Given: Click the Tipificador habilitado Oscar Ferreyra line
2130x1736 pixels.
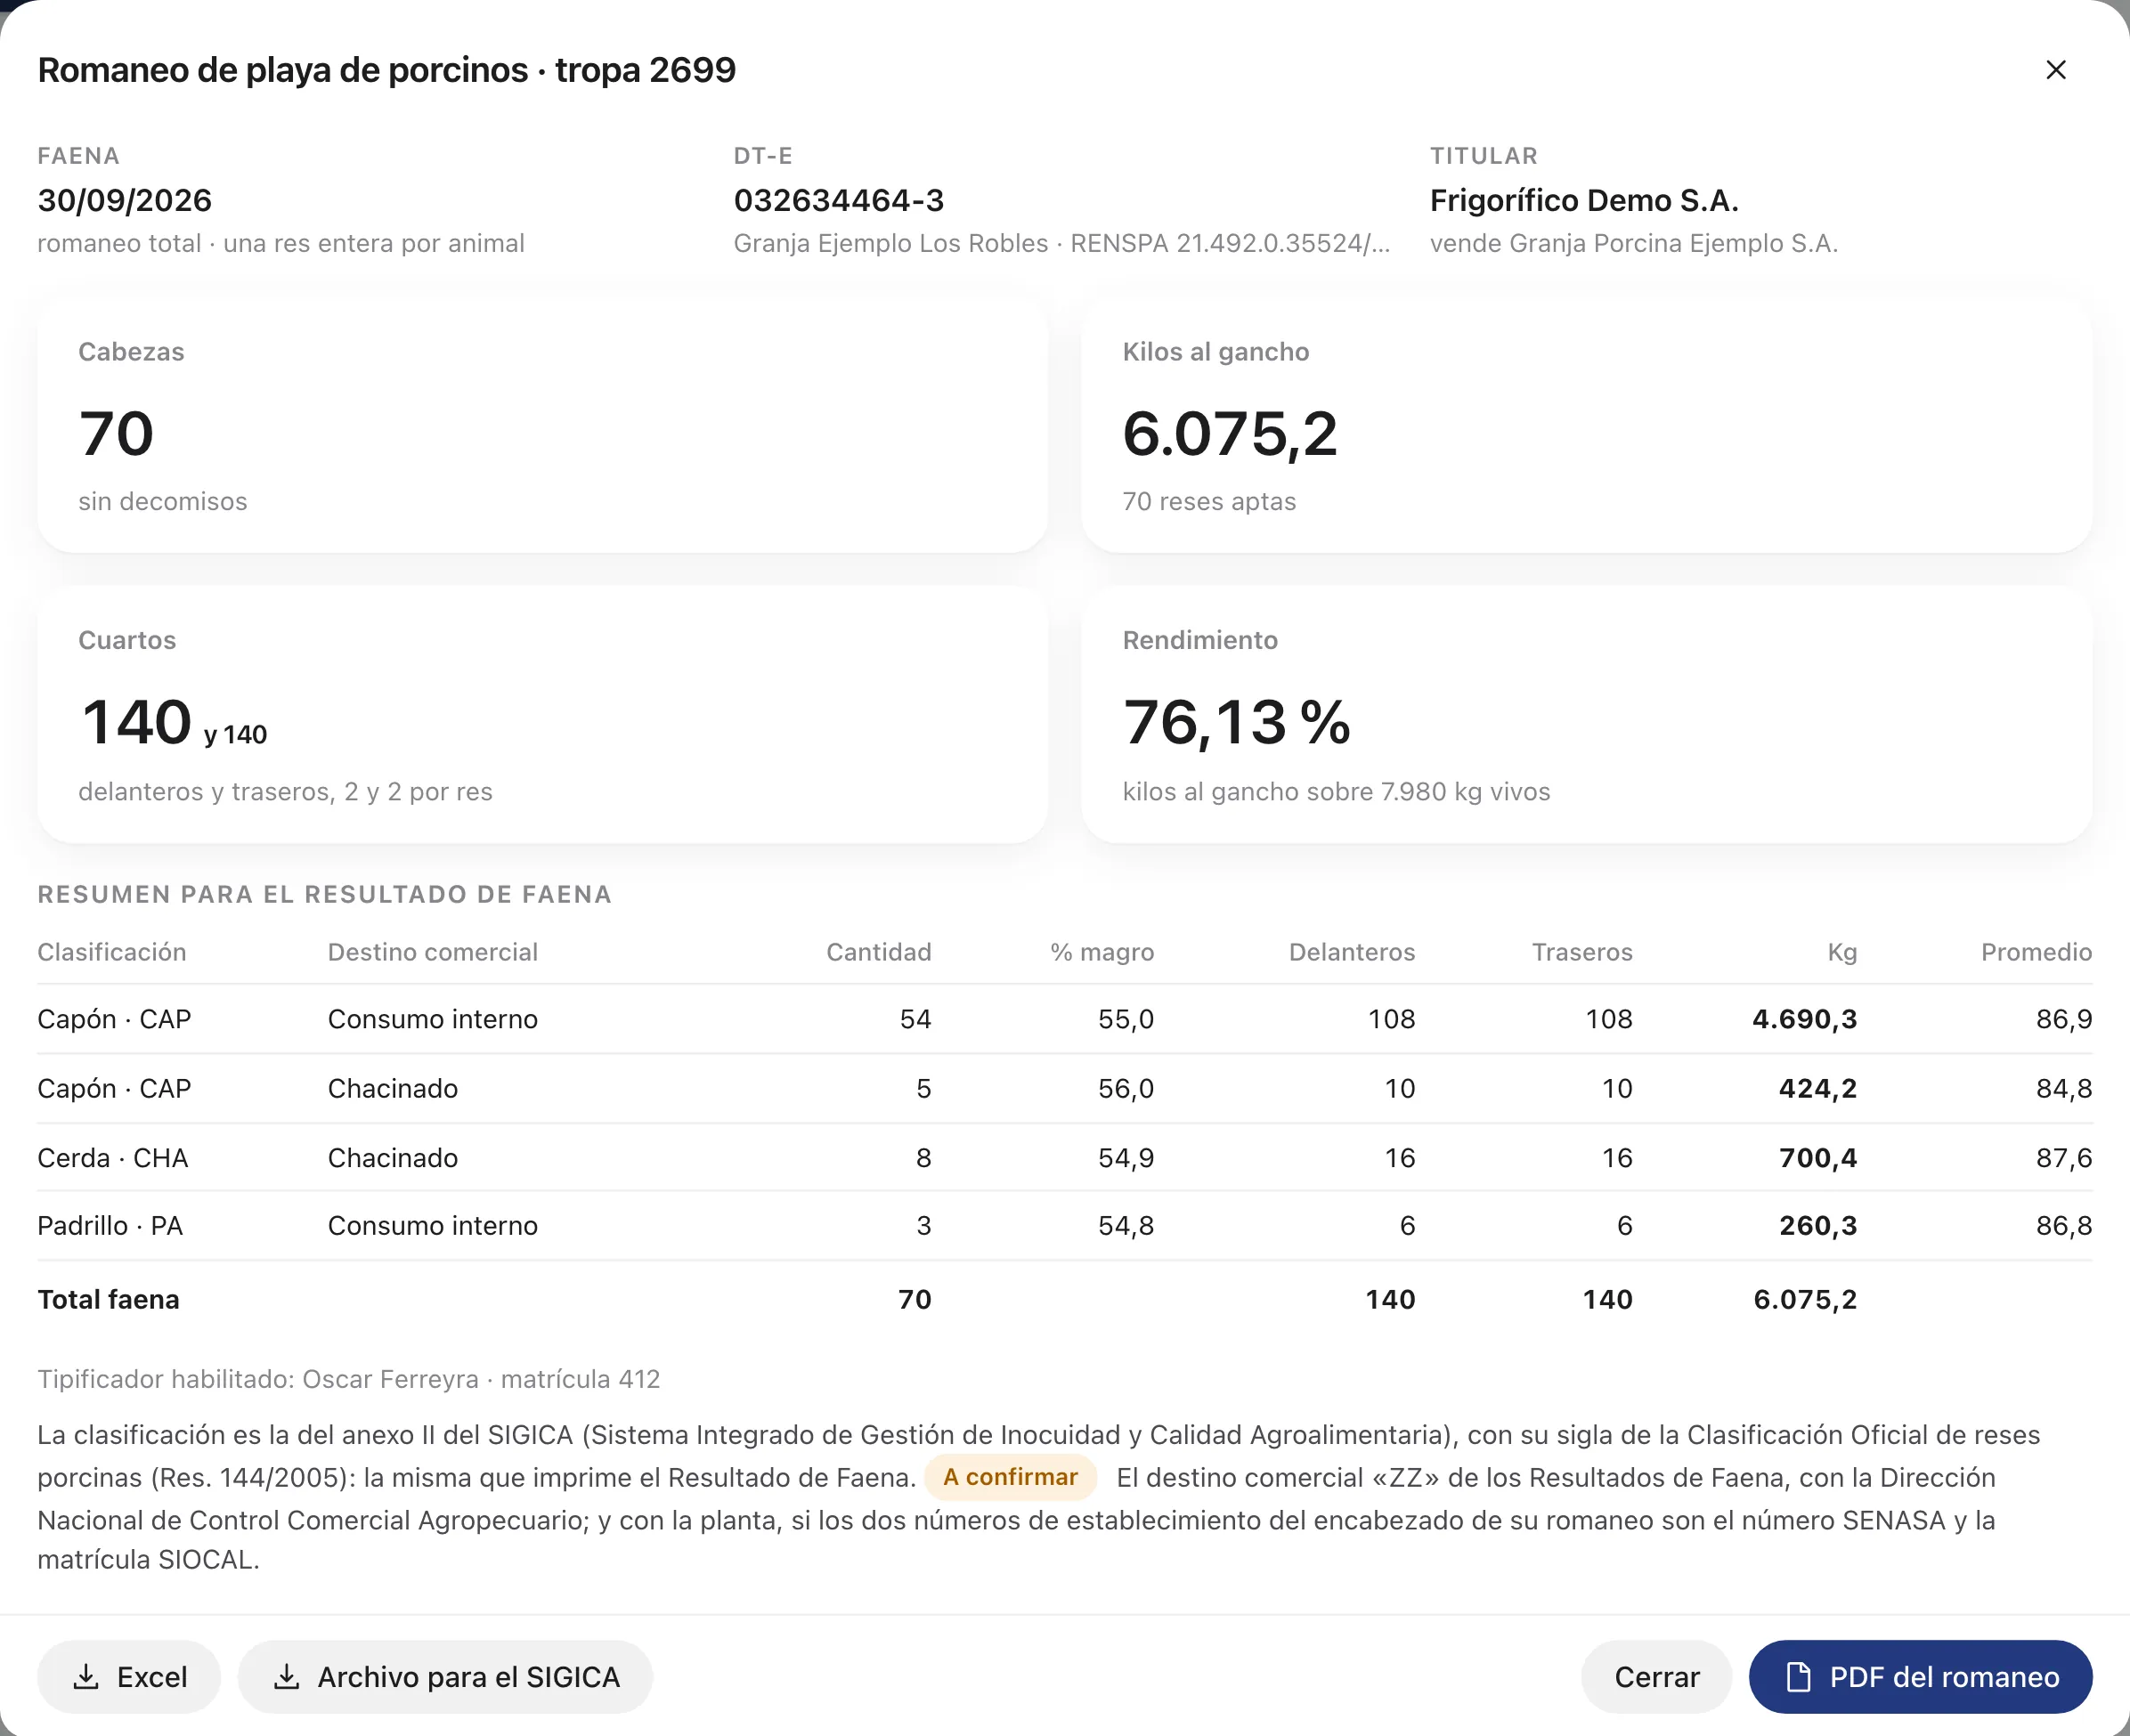Looking at the screenshot, I should tap(349, 1379).
